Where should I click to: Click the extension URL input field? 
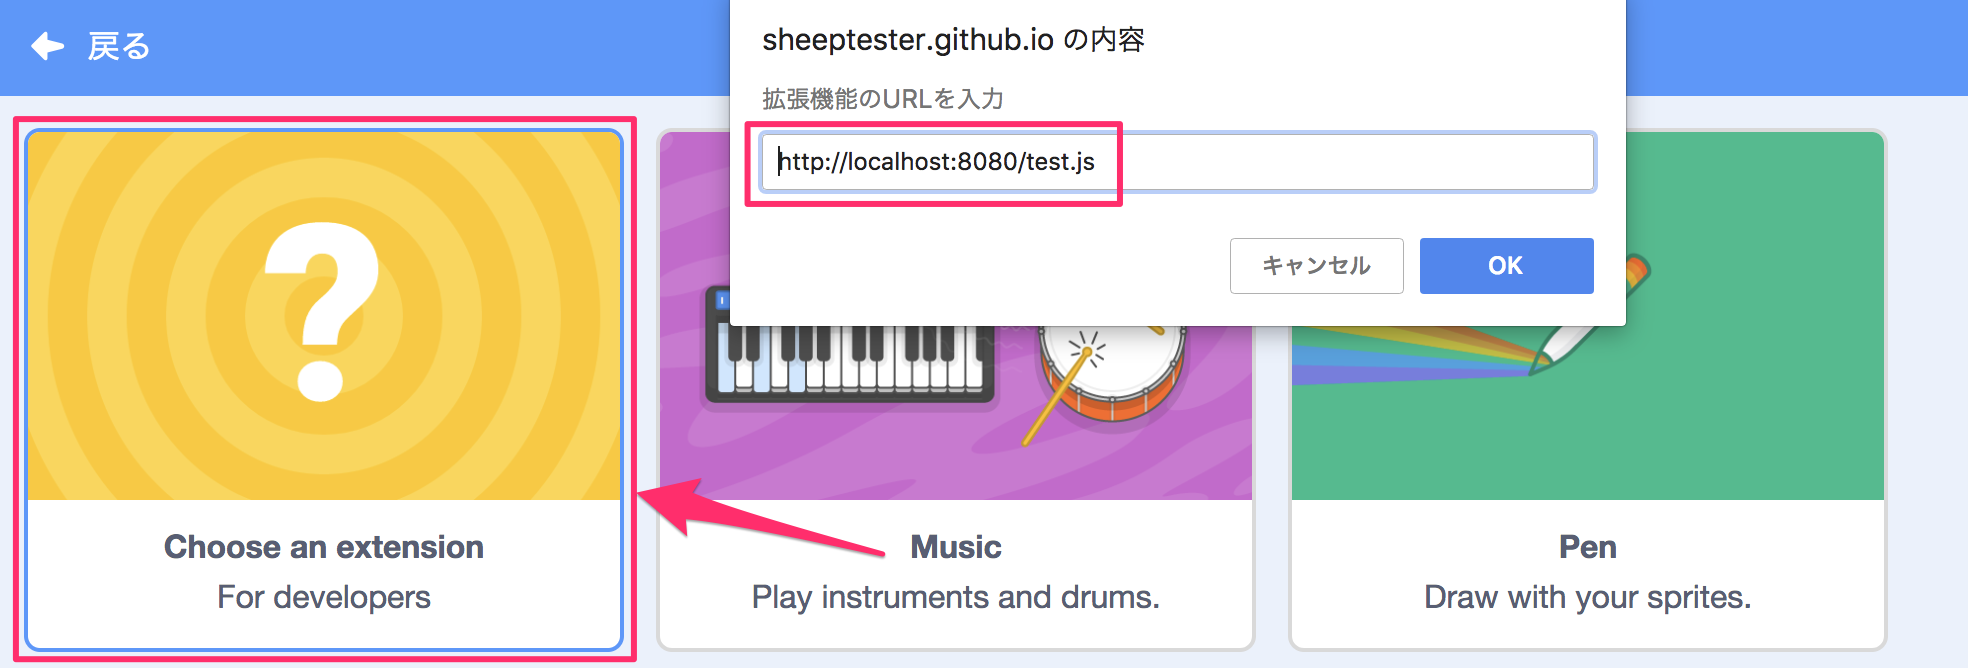coord(1177,162)
